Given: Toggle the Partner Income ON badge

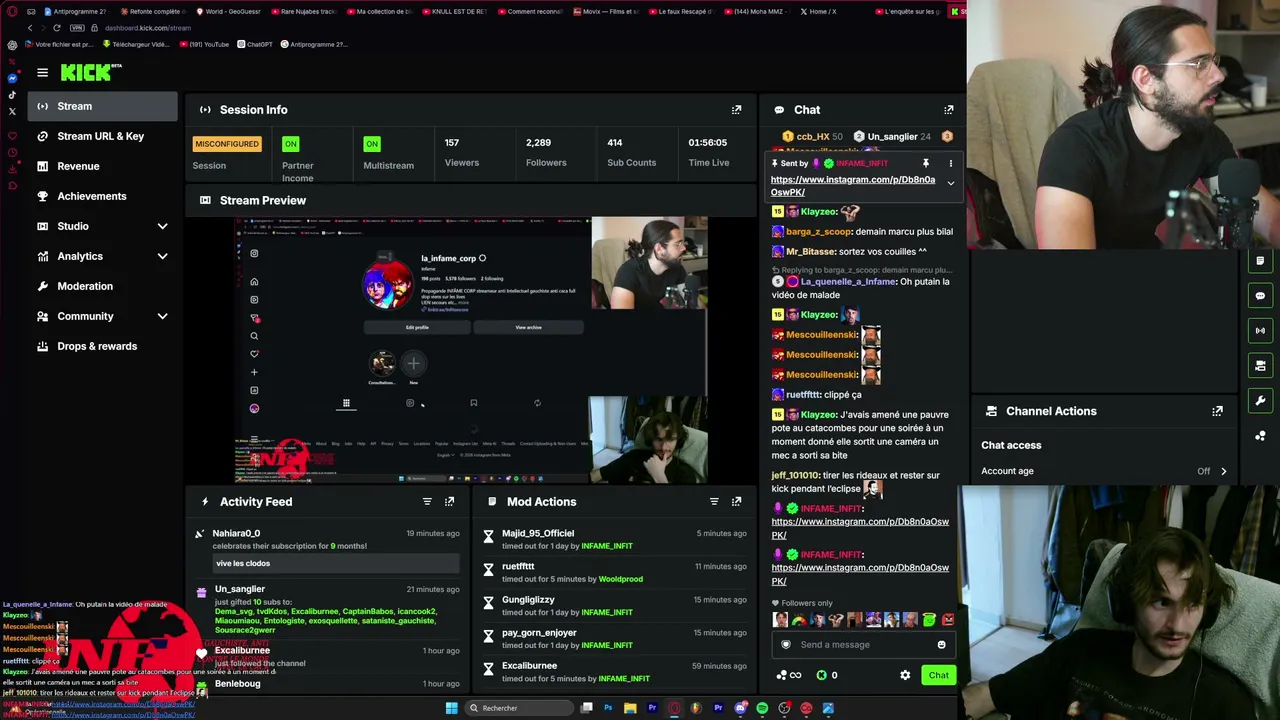Looking at the screenshot, I should coord(290,144).
